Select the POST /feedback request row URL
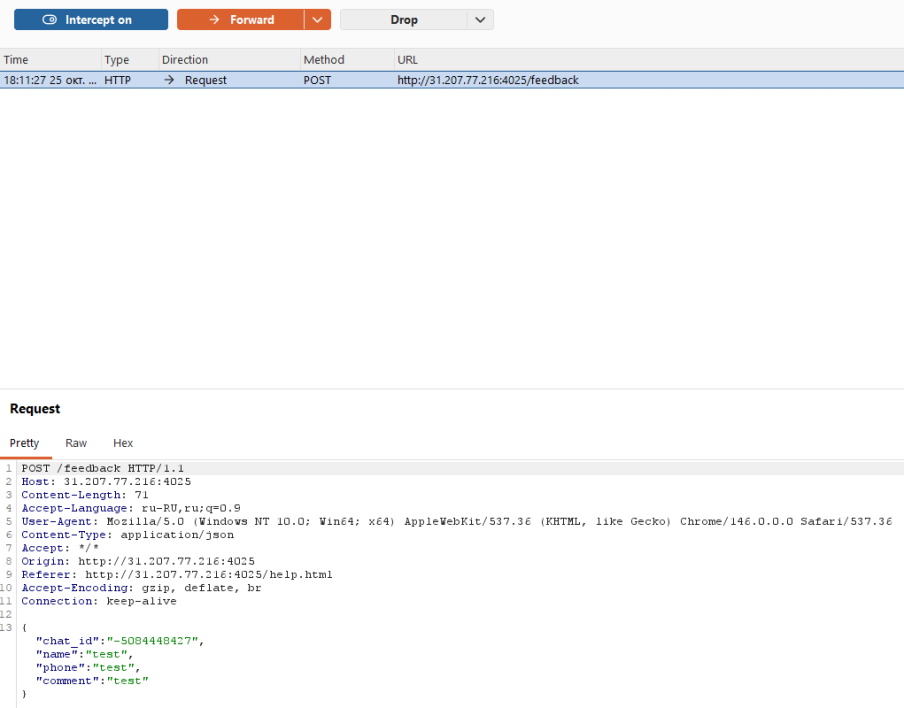Screen dimensions: 904x708 pos(488,80)
